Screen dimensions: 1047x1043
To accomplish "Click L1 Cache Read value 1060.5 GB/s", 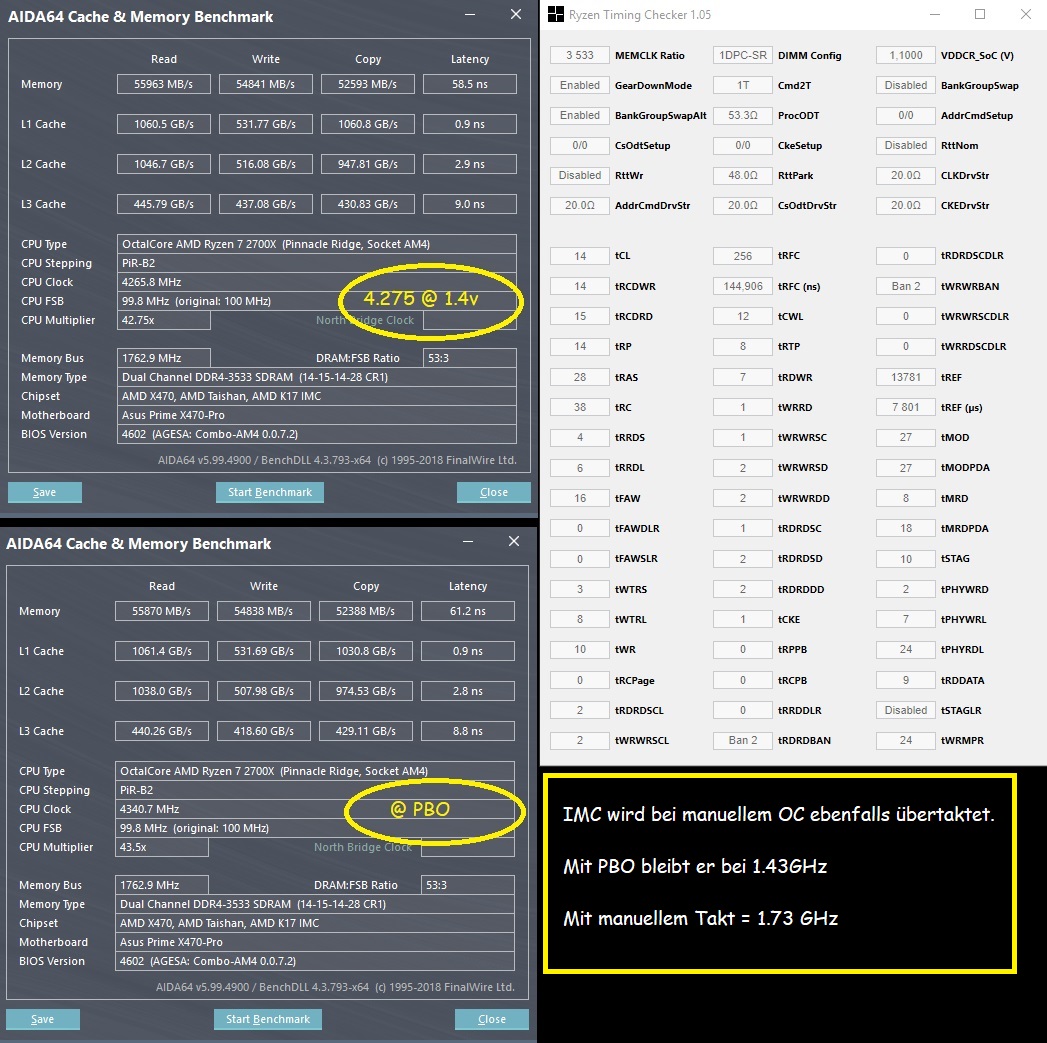I will 164,124.
